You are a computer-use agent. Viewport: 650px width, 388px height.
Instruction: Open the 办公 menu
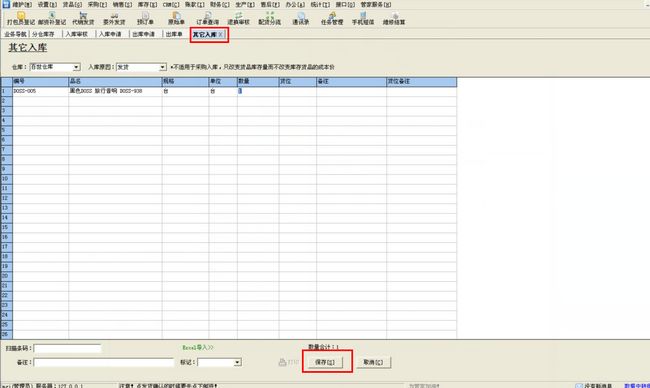click(x=295, y=5)
